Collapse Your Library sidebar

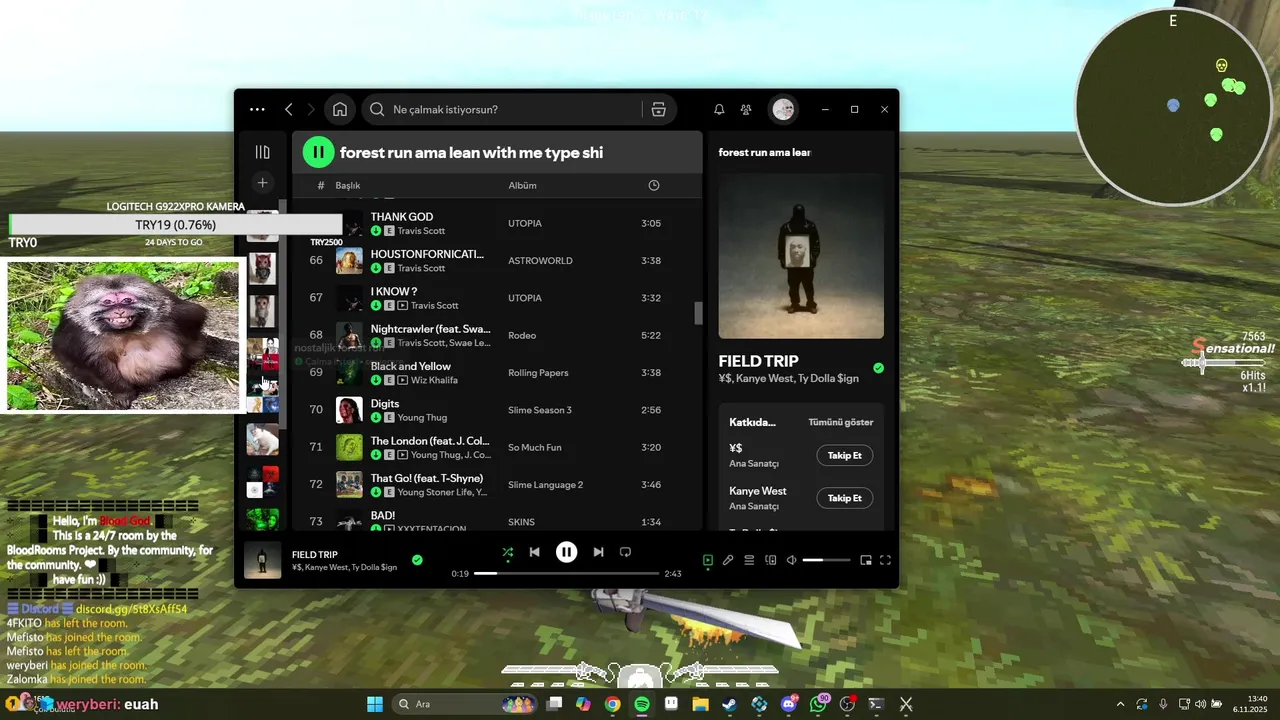point(262,152)
